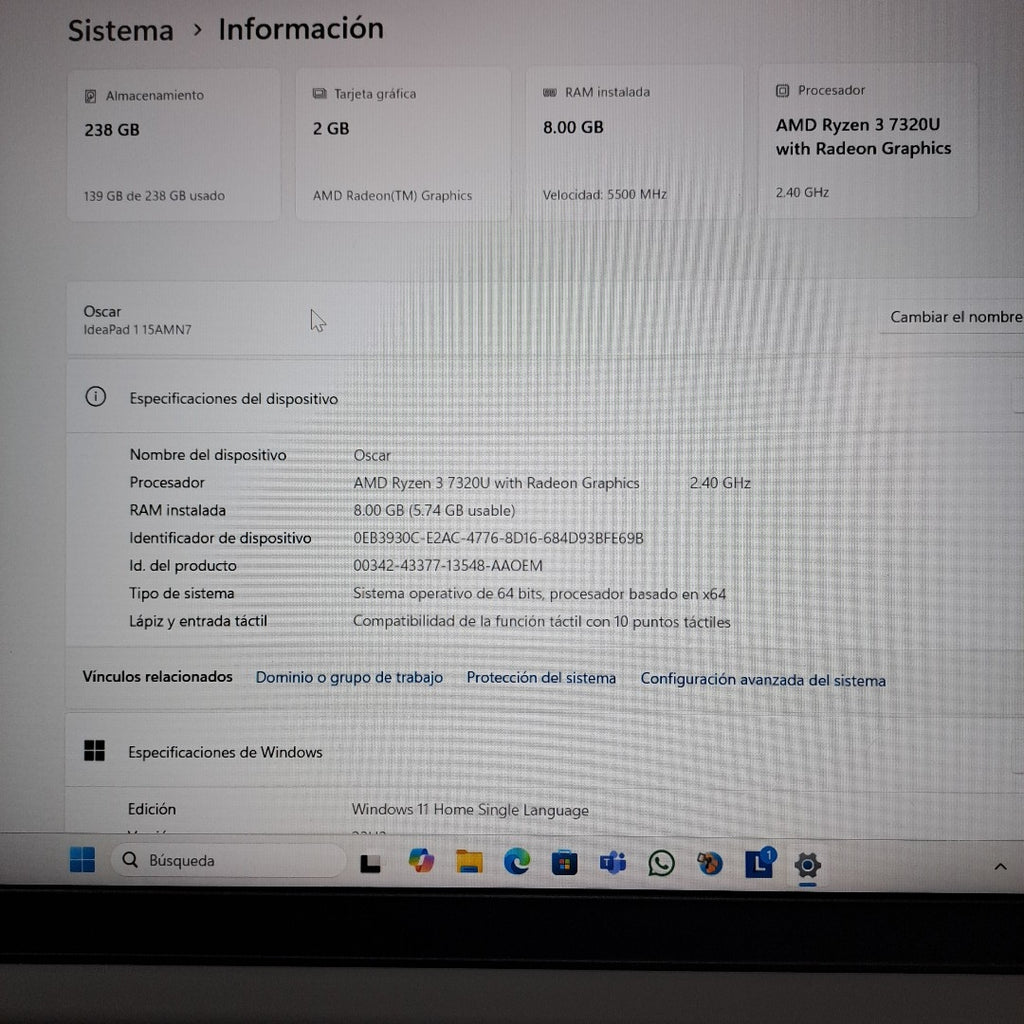1024x1024 pixels.
Task: Open Microsoft Edge browser
Action: [x=517, y=862]
